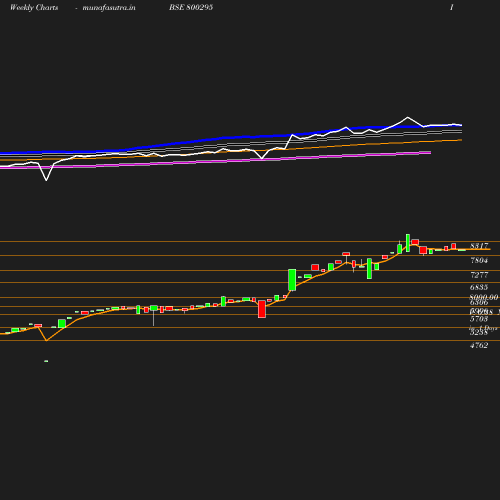The width and height of the screenshot is (500, 500).
Task: Click the large red candle at the mid-chart dip
Action: click(262, 309)
